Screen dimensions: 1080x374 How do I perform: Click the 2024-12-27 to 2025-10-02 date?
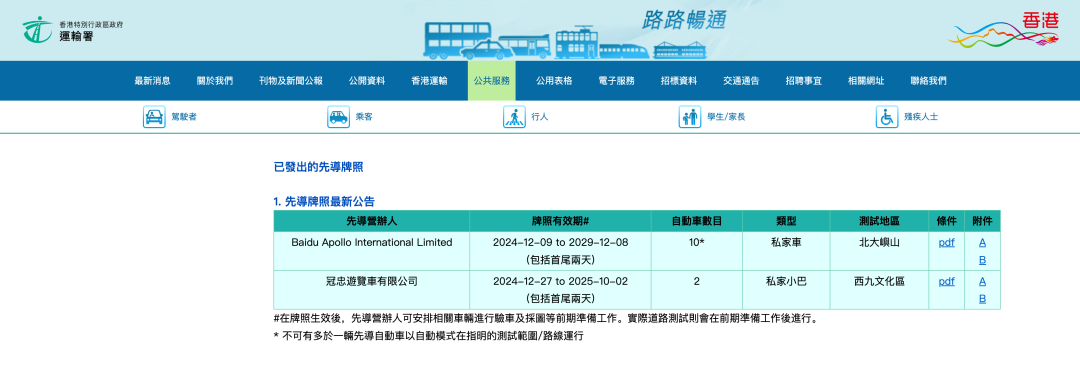[560, 281]
